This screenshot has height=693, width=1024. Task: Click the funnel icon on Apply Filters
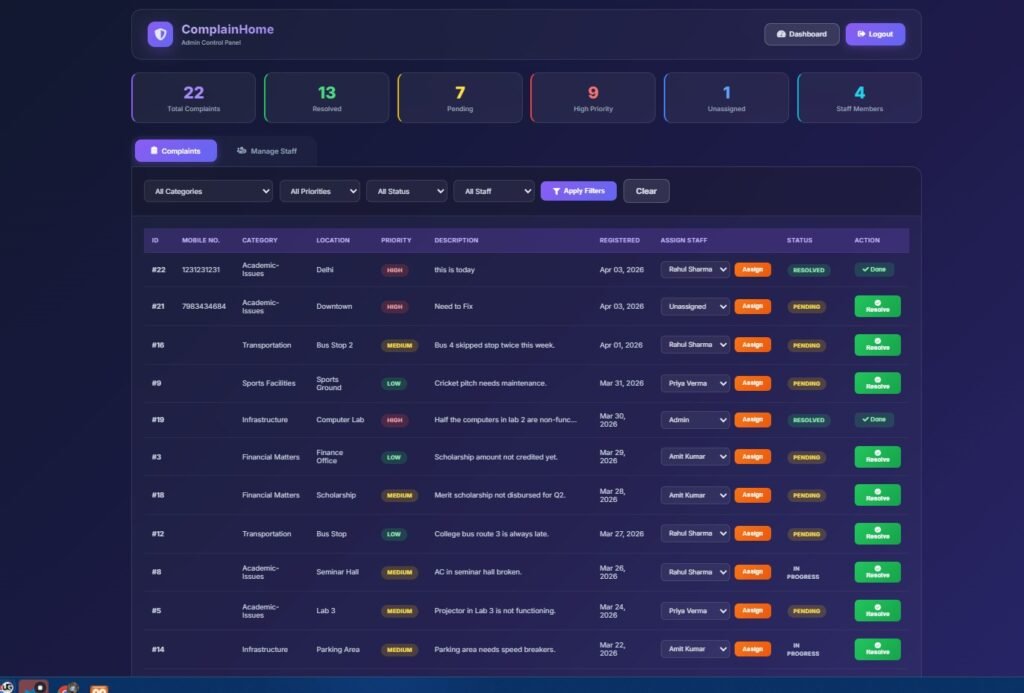click(x=556, y=191)
